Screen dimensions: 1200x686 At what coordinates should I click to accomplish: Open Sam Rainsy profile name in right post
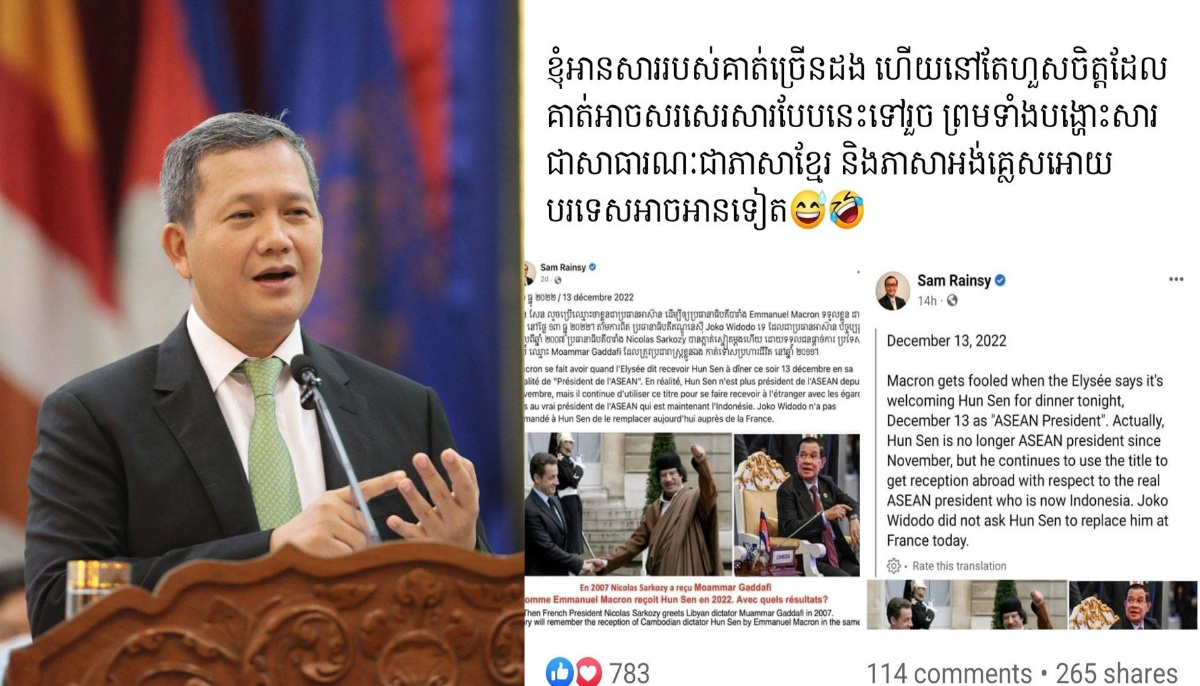(x=953, y=281)
